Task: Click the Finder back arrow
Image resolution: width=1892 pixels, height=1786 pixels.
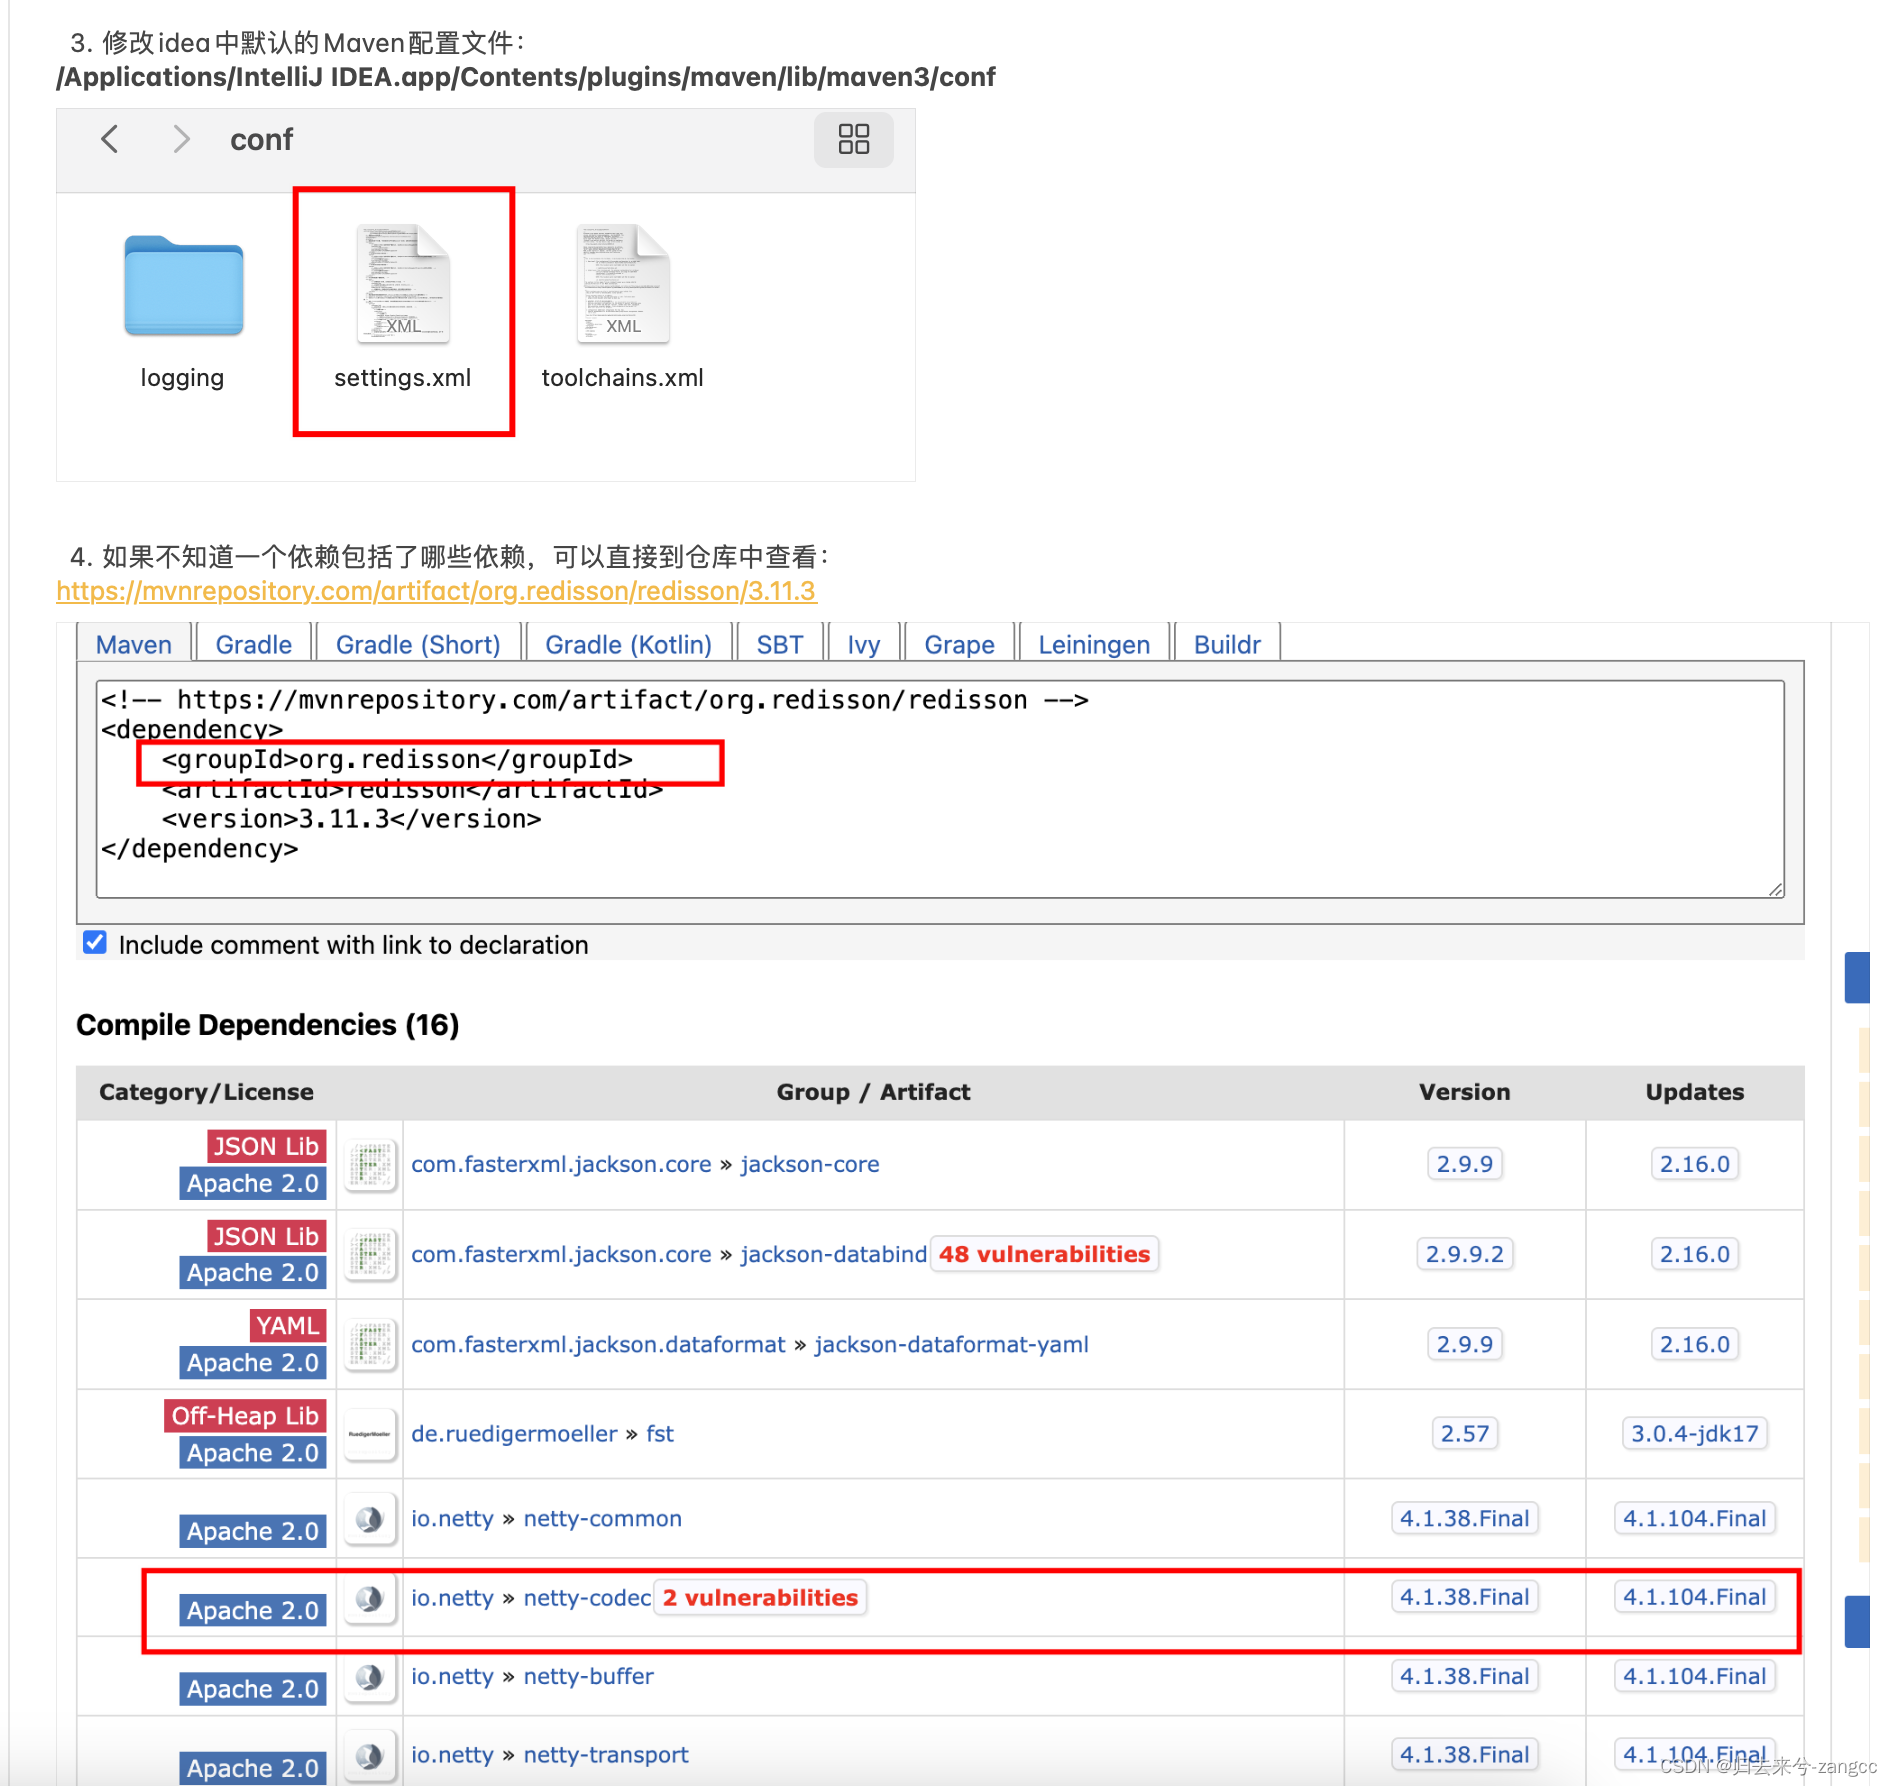Action: click(x=110, y=139)
